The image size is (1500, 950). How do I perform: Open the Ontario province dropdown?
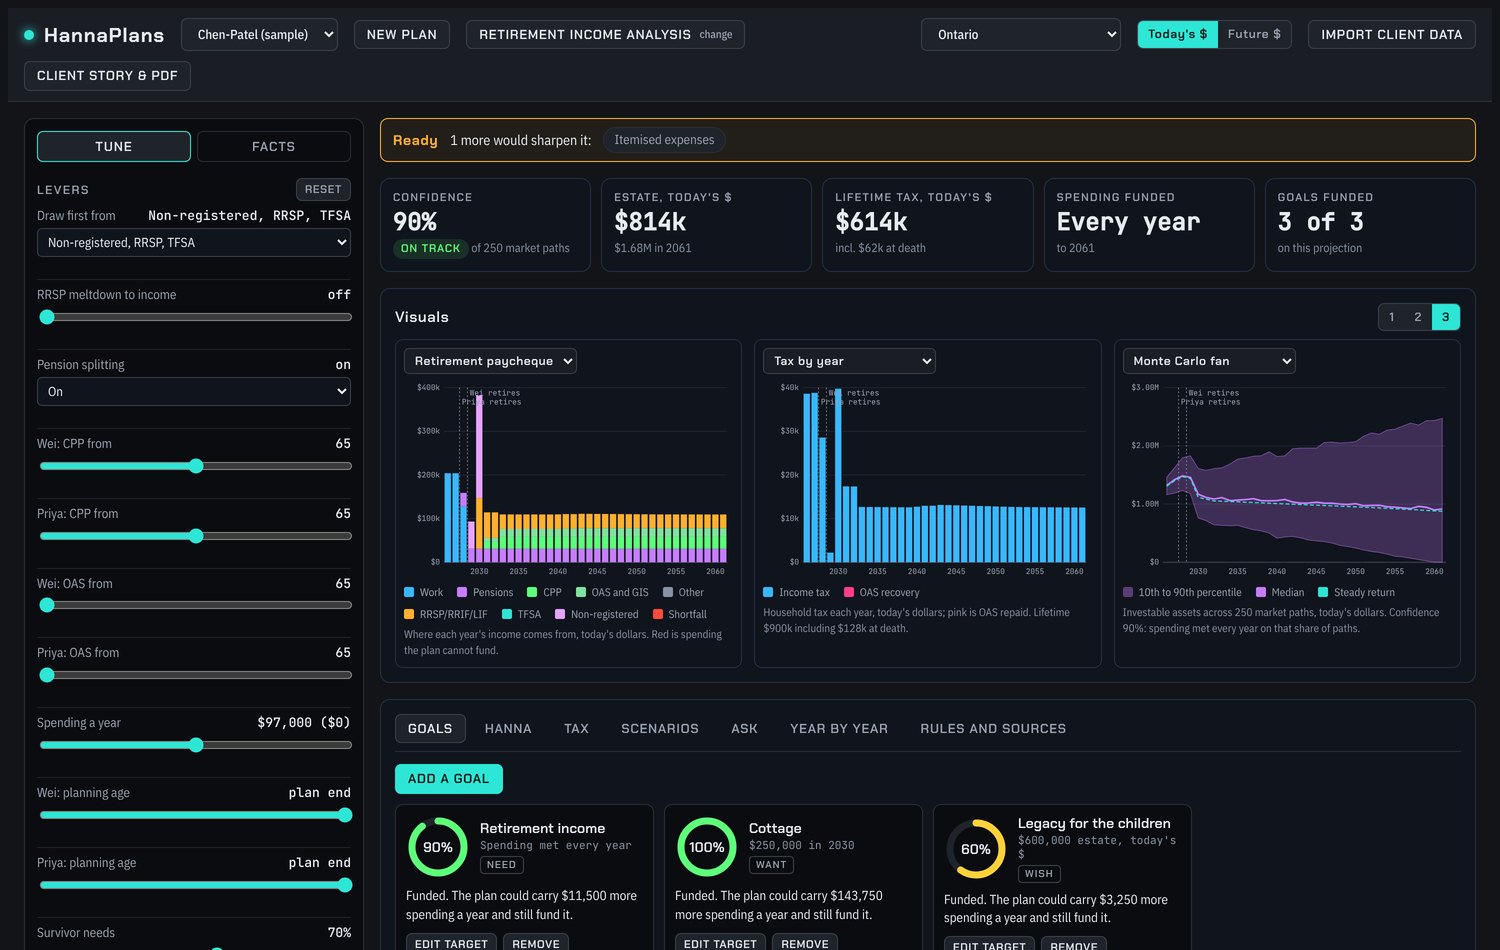pyautogui.click(x=1021, y=34)
